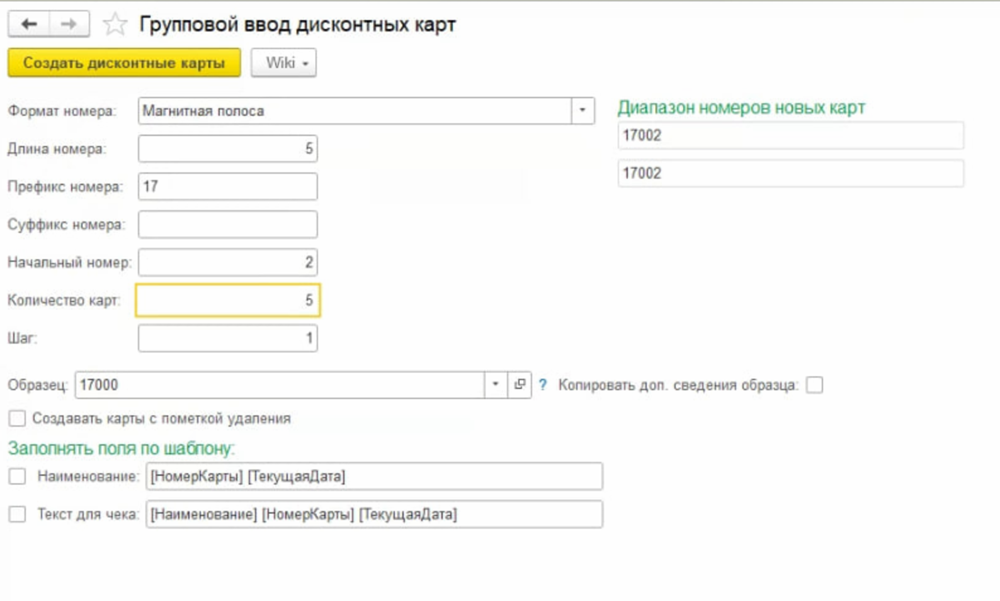The width and height of the screenshot is (1000, 601).
Task: Open the Wiki dropdown menu
Action: click(x=284, y=63)
